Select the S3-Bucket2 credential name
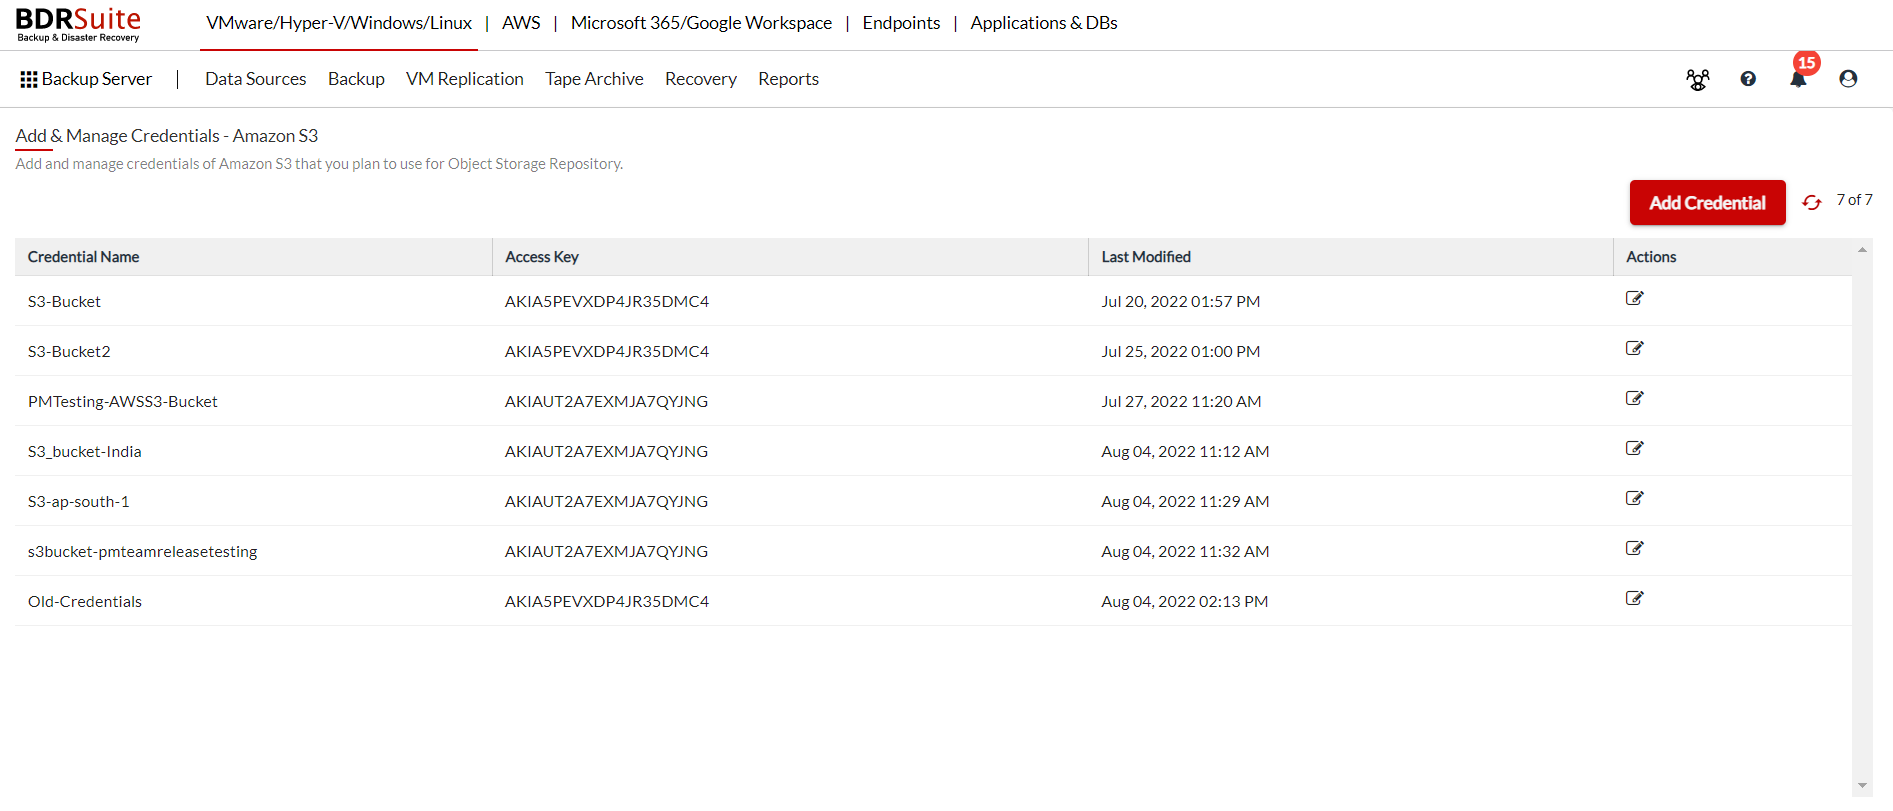The width and height of the screenshot is (1893, 811). pyautogui.click(x=69, y=351)
